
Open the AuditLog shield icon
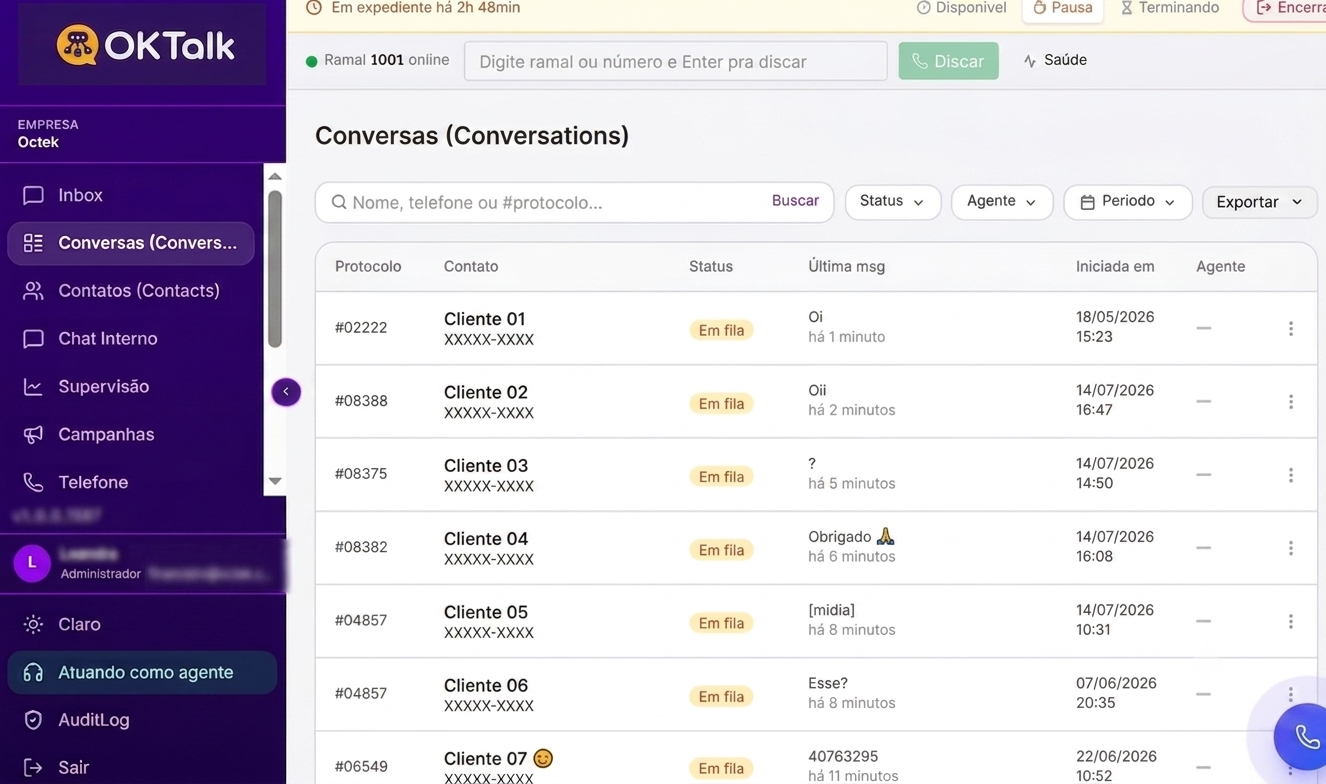tap(33, 720)
